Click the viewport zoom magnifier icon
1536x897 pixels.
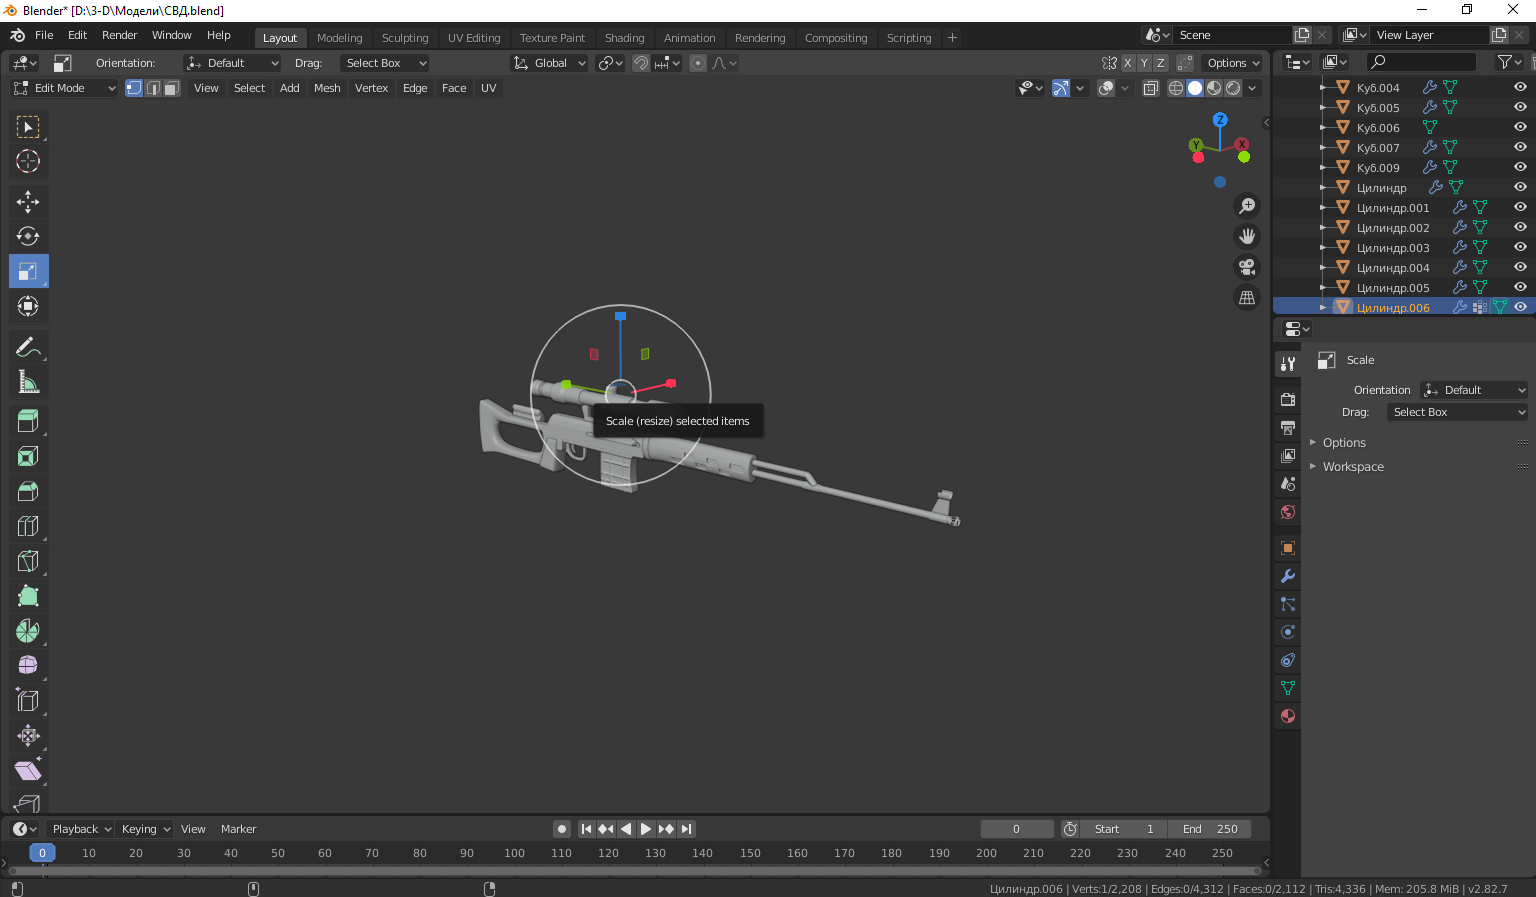[1247, 206]
